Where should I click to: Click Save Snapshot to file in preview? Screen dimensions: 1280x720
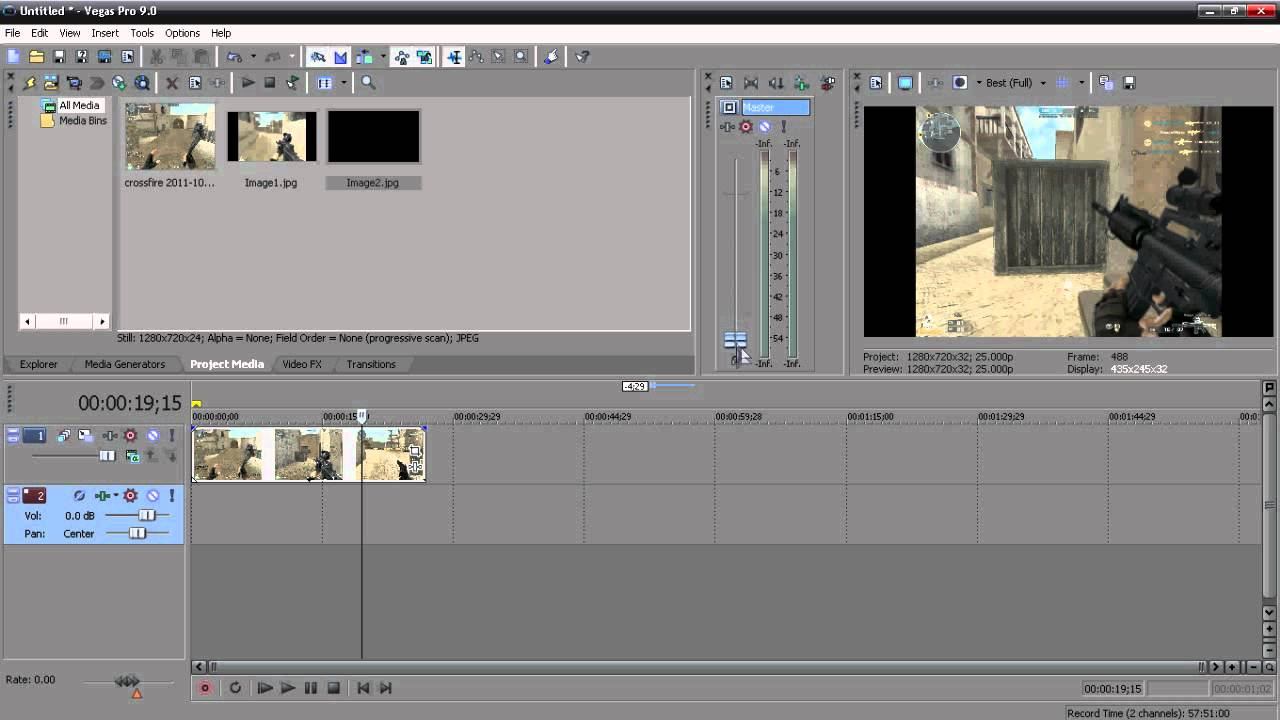coord(1129,83)
